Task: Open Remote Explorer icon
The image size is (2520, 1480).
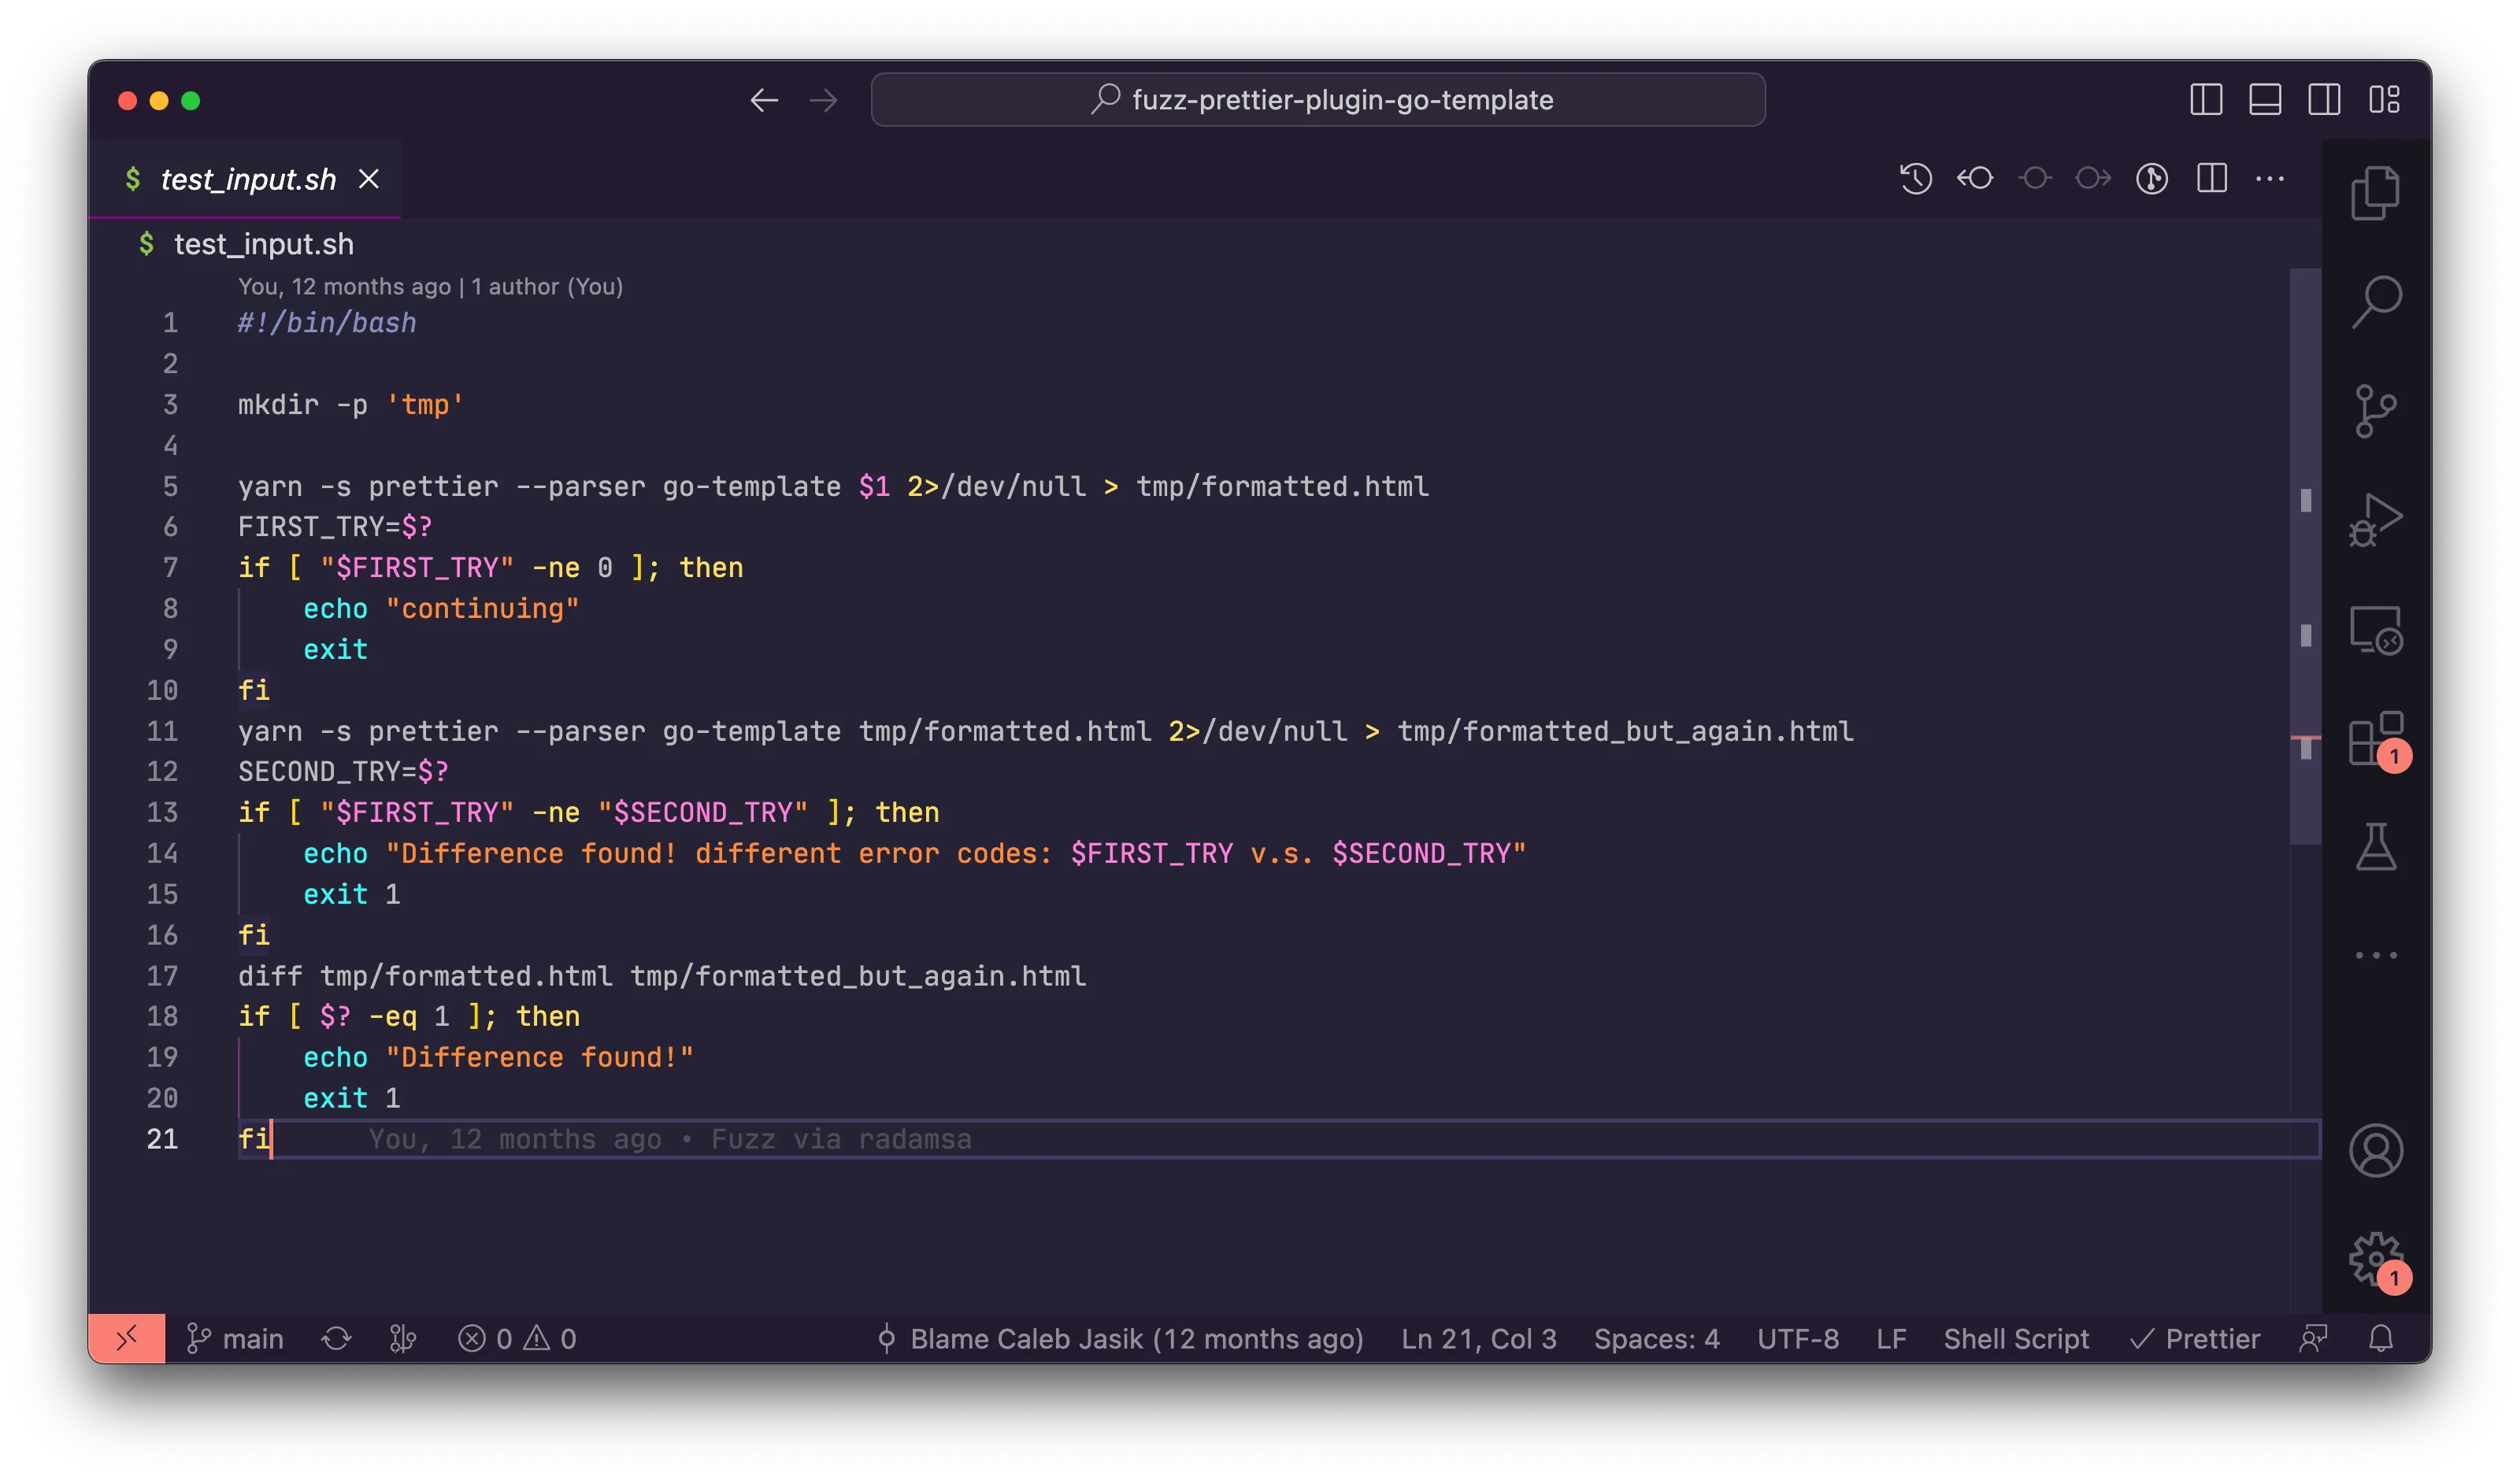Action: pyautogui.click(x=2375, y=630)
